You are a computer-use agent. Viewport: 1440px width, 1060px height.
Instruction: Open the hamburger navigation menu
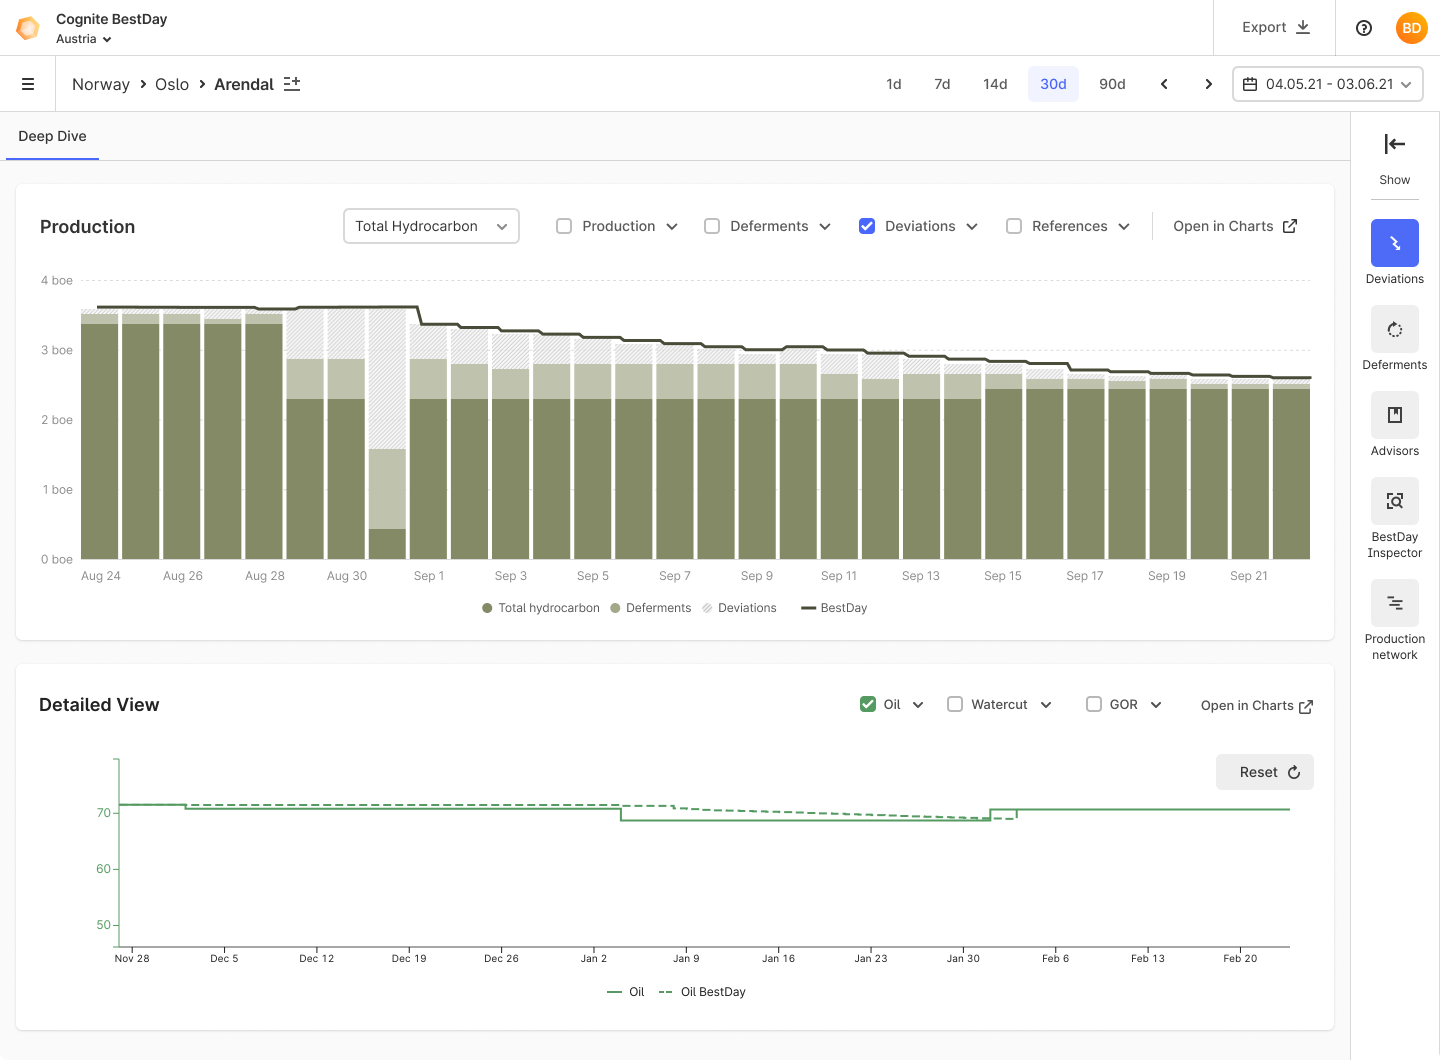click(28, 84)
